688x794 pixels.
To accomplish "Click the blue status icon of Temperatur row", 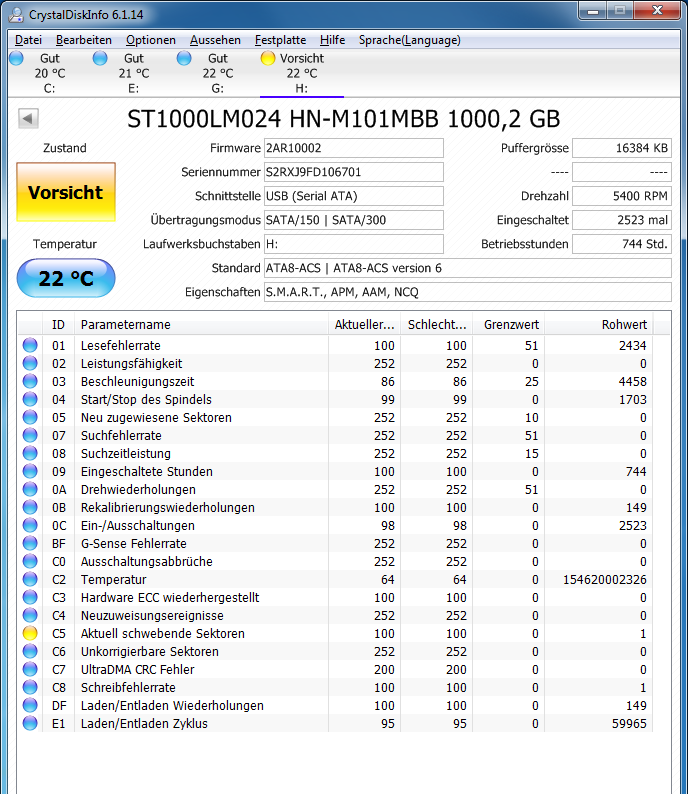I will coord(30,579).
